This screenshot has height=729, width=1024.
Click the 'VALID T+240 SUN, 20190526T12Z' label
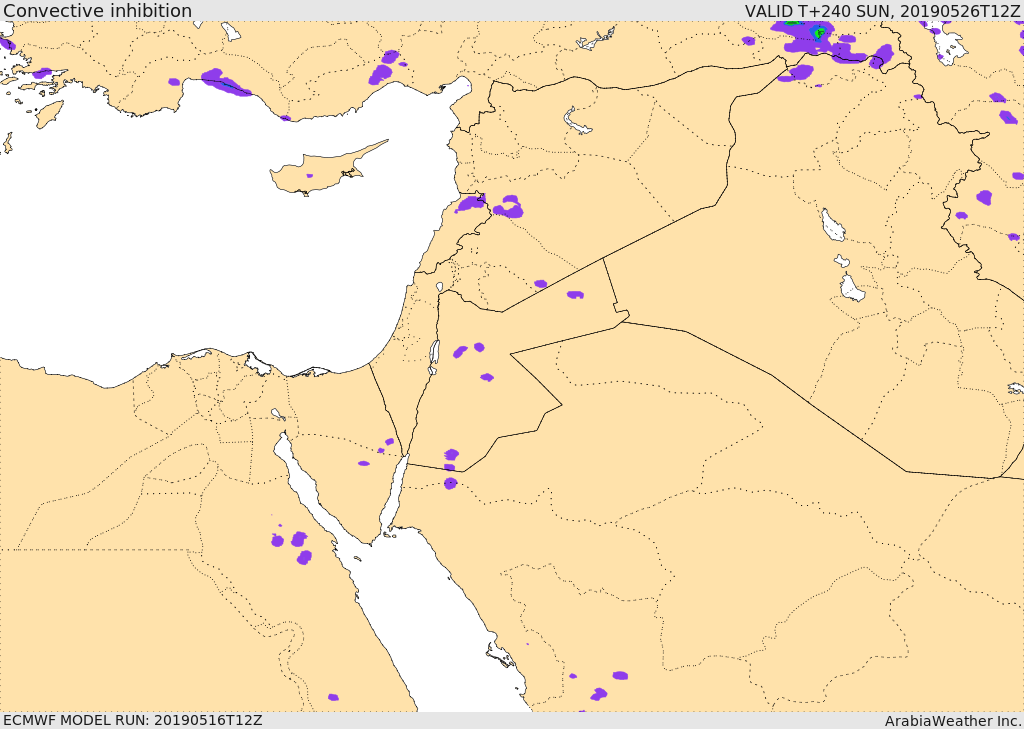882,10
